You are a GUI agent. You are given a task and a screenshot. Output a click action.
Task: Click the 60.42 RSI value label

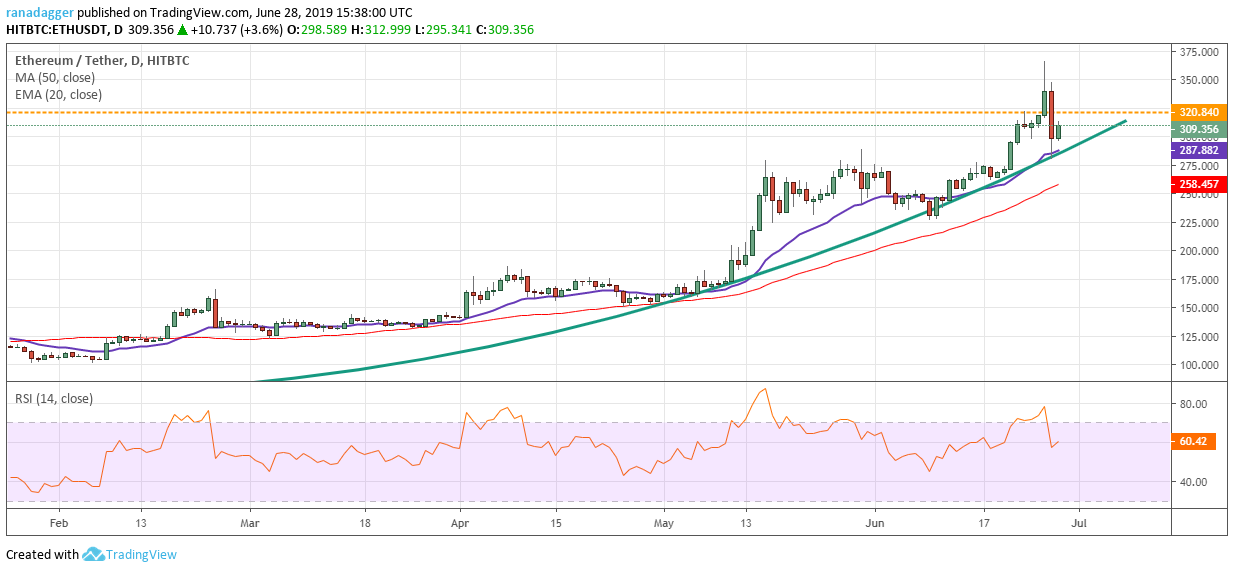click(1192, 442)
